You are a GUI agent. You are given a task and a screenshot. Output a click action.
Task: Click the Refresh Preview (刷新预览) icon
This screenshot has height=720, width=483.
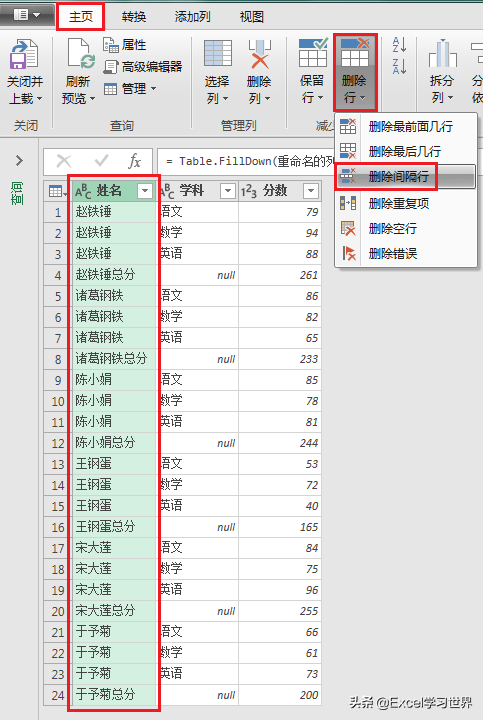coord(80,54)
